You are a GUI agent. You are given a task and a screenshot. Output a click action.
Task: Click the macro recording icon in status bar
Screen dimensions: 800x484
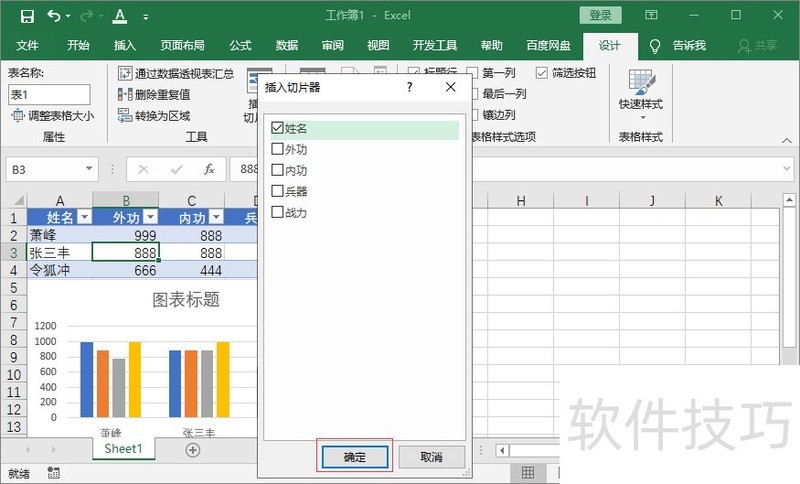coord(53,473)
